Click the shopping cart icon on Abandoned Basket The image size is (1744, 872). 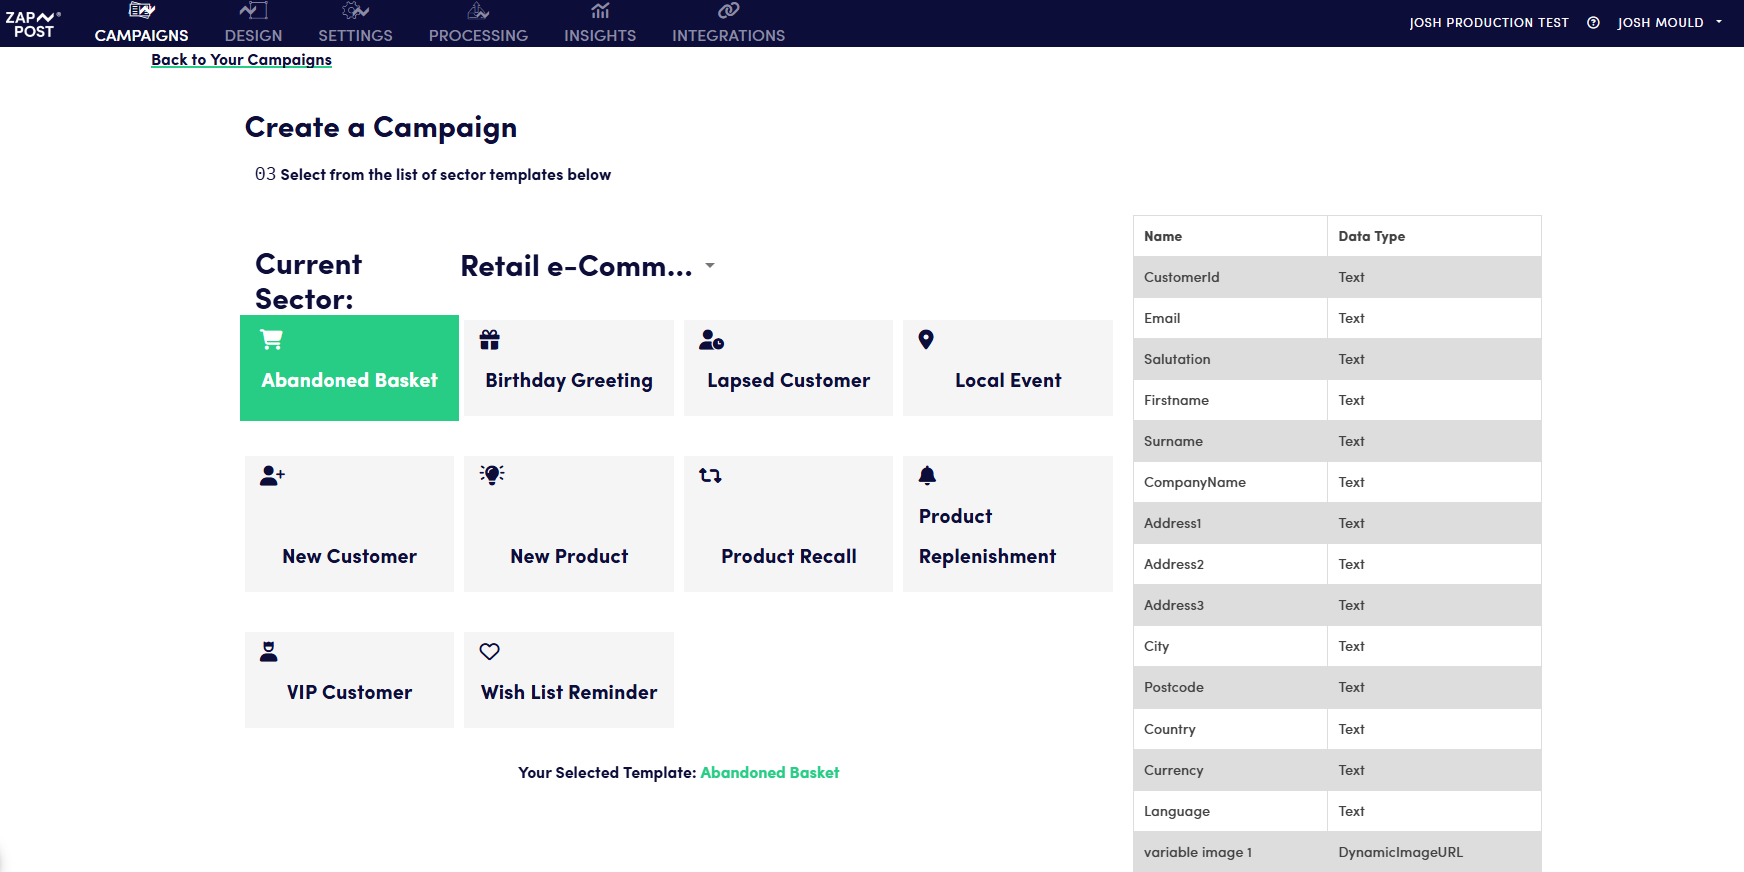tap(271, 340)
